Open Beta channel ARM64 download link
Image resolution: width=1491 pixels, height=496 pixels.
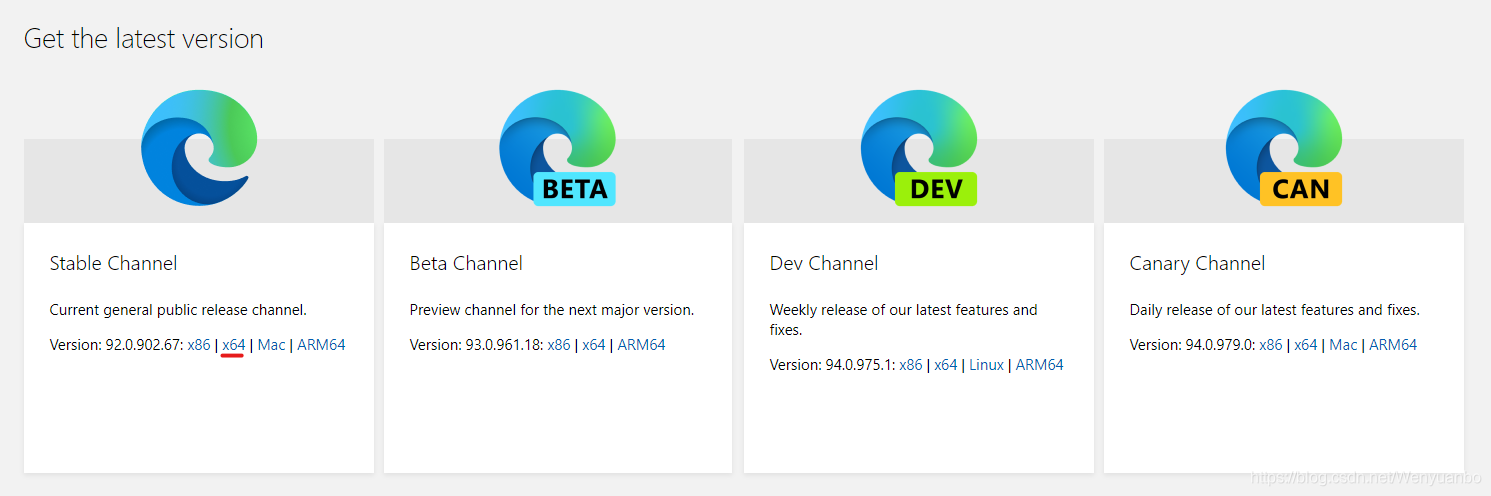(x=641, y=345)
